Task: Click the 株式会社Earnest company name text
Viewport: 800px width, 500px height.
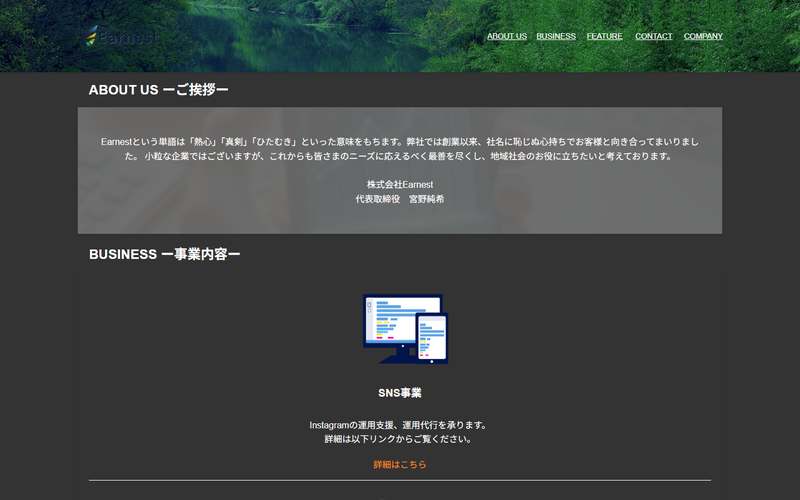Action: (400, 184)
